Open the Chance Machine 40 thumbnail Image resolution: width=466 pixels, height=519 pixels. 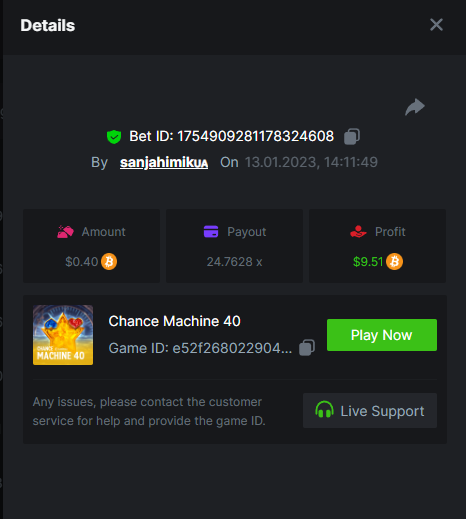[63, 335]
